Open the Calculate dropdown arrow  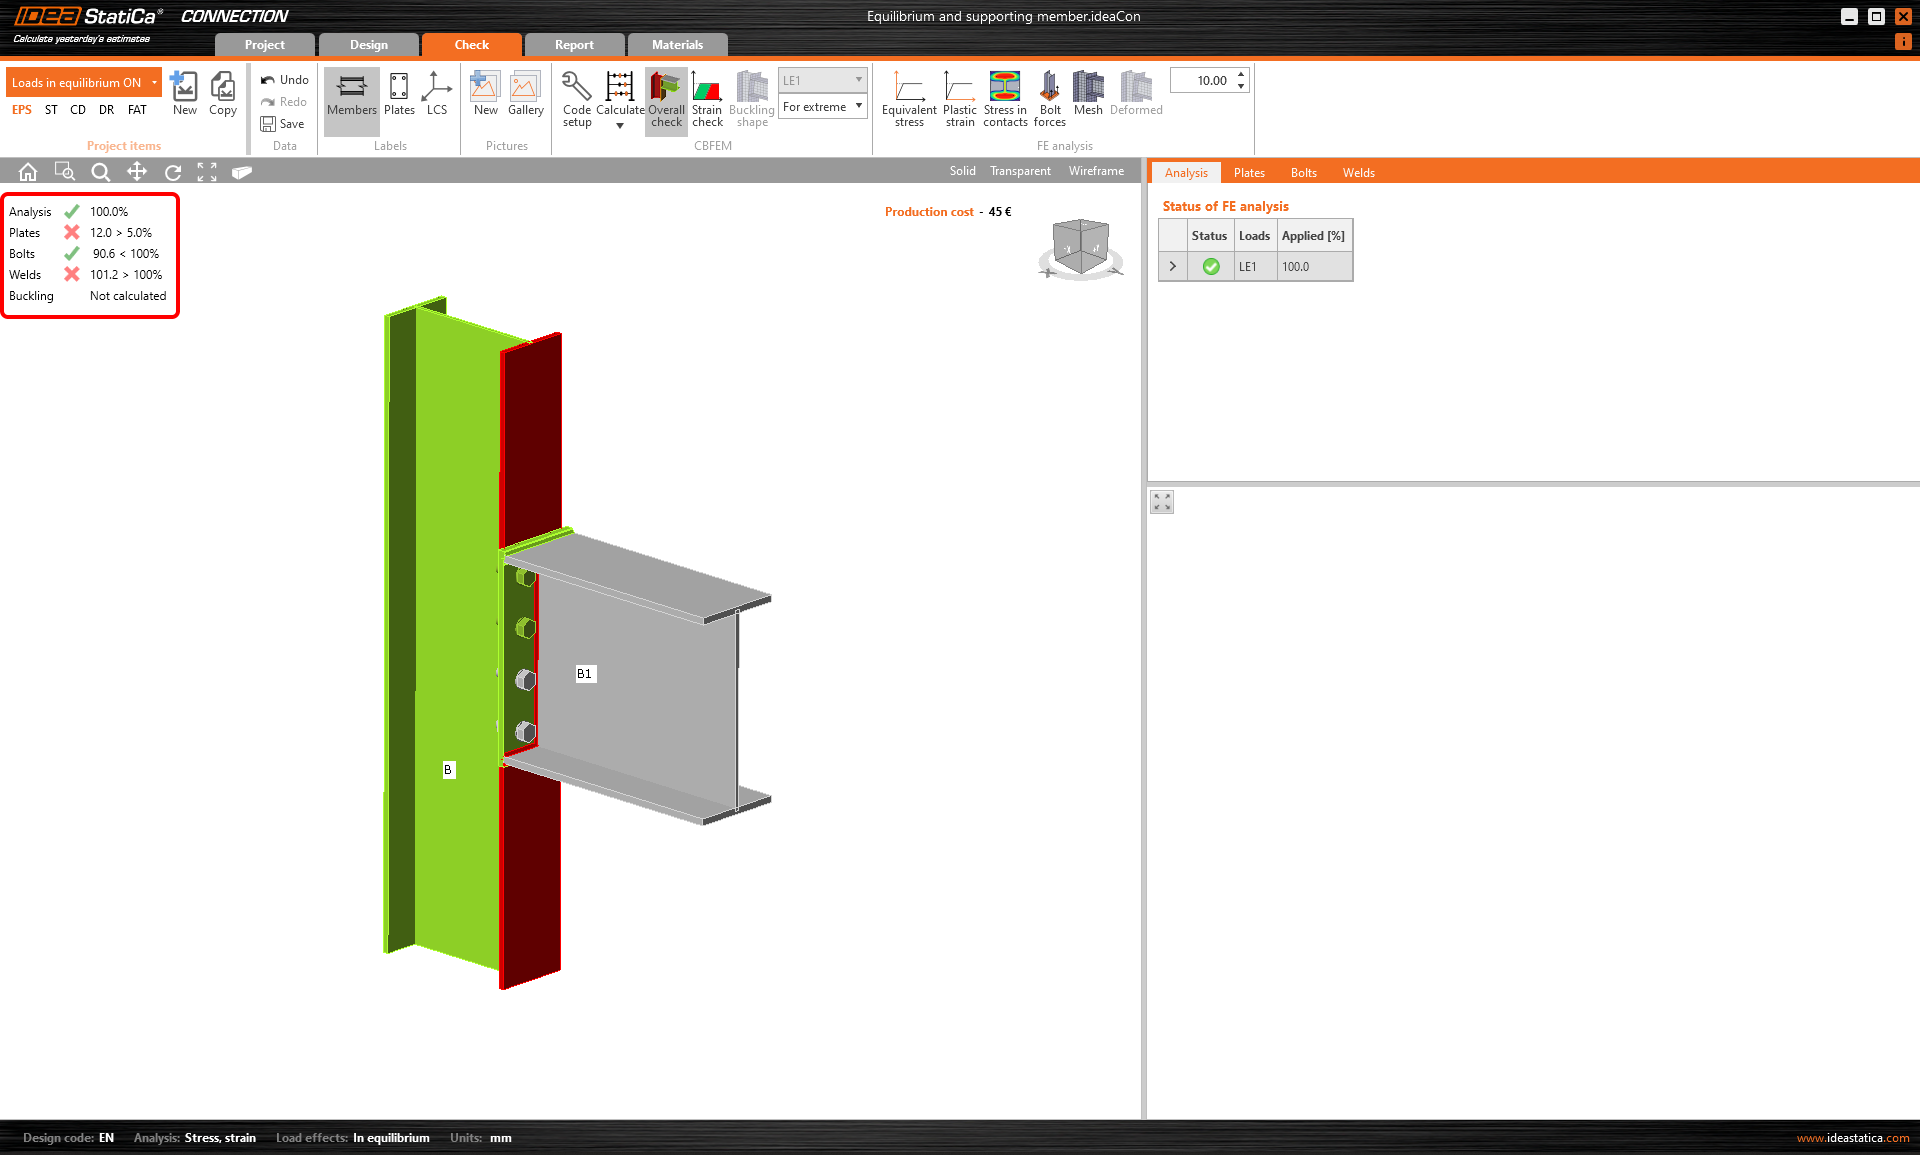(620, 126)
